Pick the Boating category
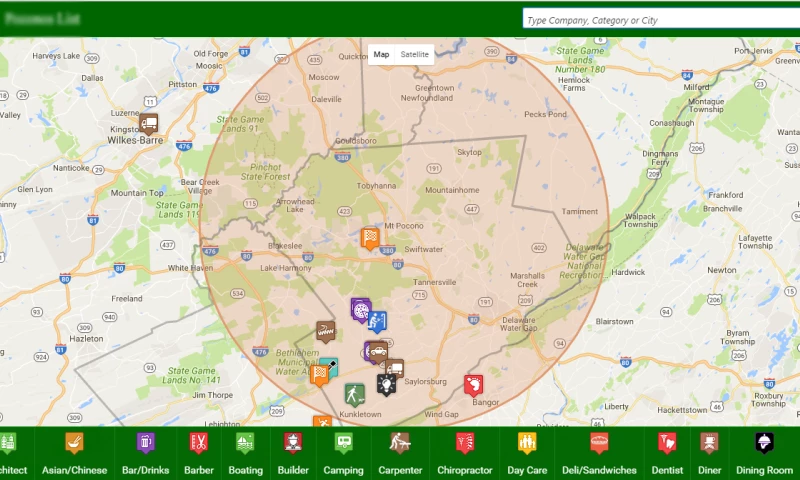 245,453
